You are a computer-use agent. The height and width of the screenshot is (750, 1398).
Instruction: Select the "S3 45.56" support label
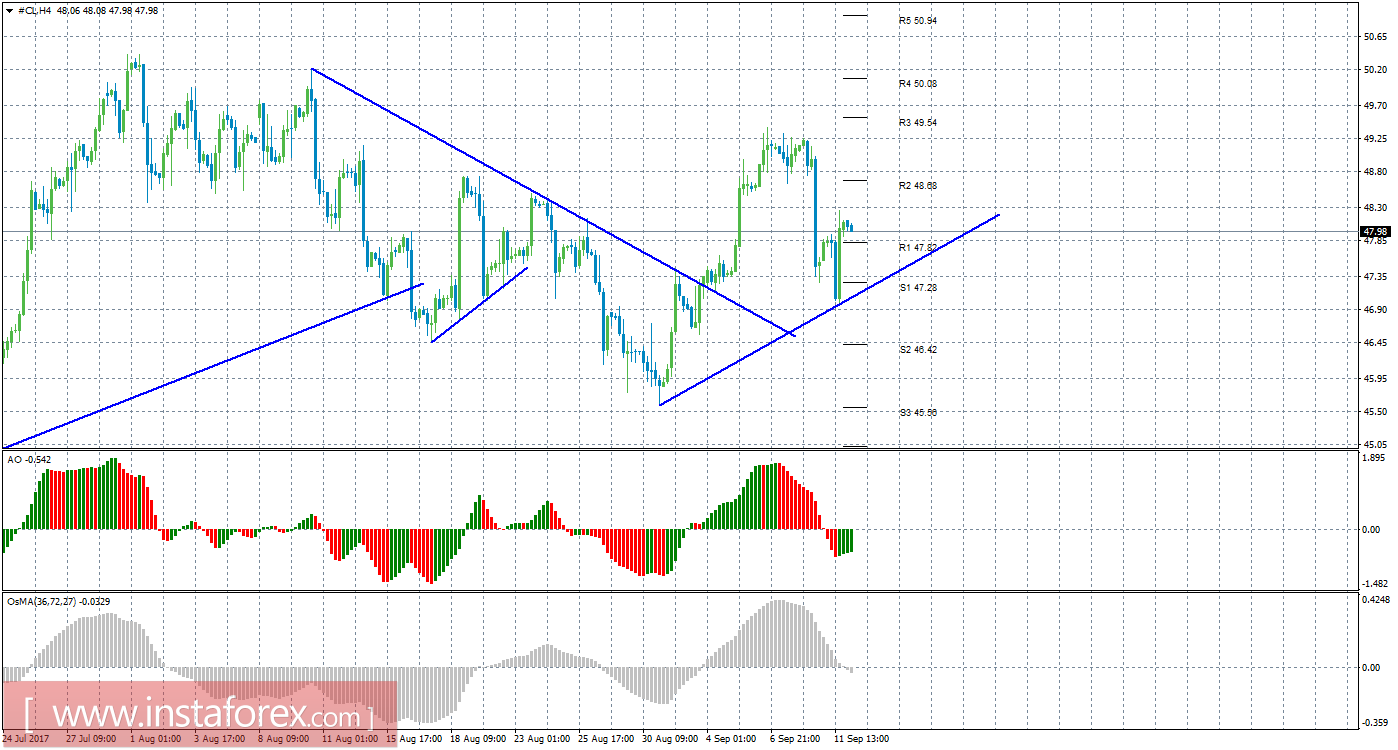[x=918, y=412]
